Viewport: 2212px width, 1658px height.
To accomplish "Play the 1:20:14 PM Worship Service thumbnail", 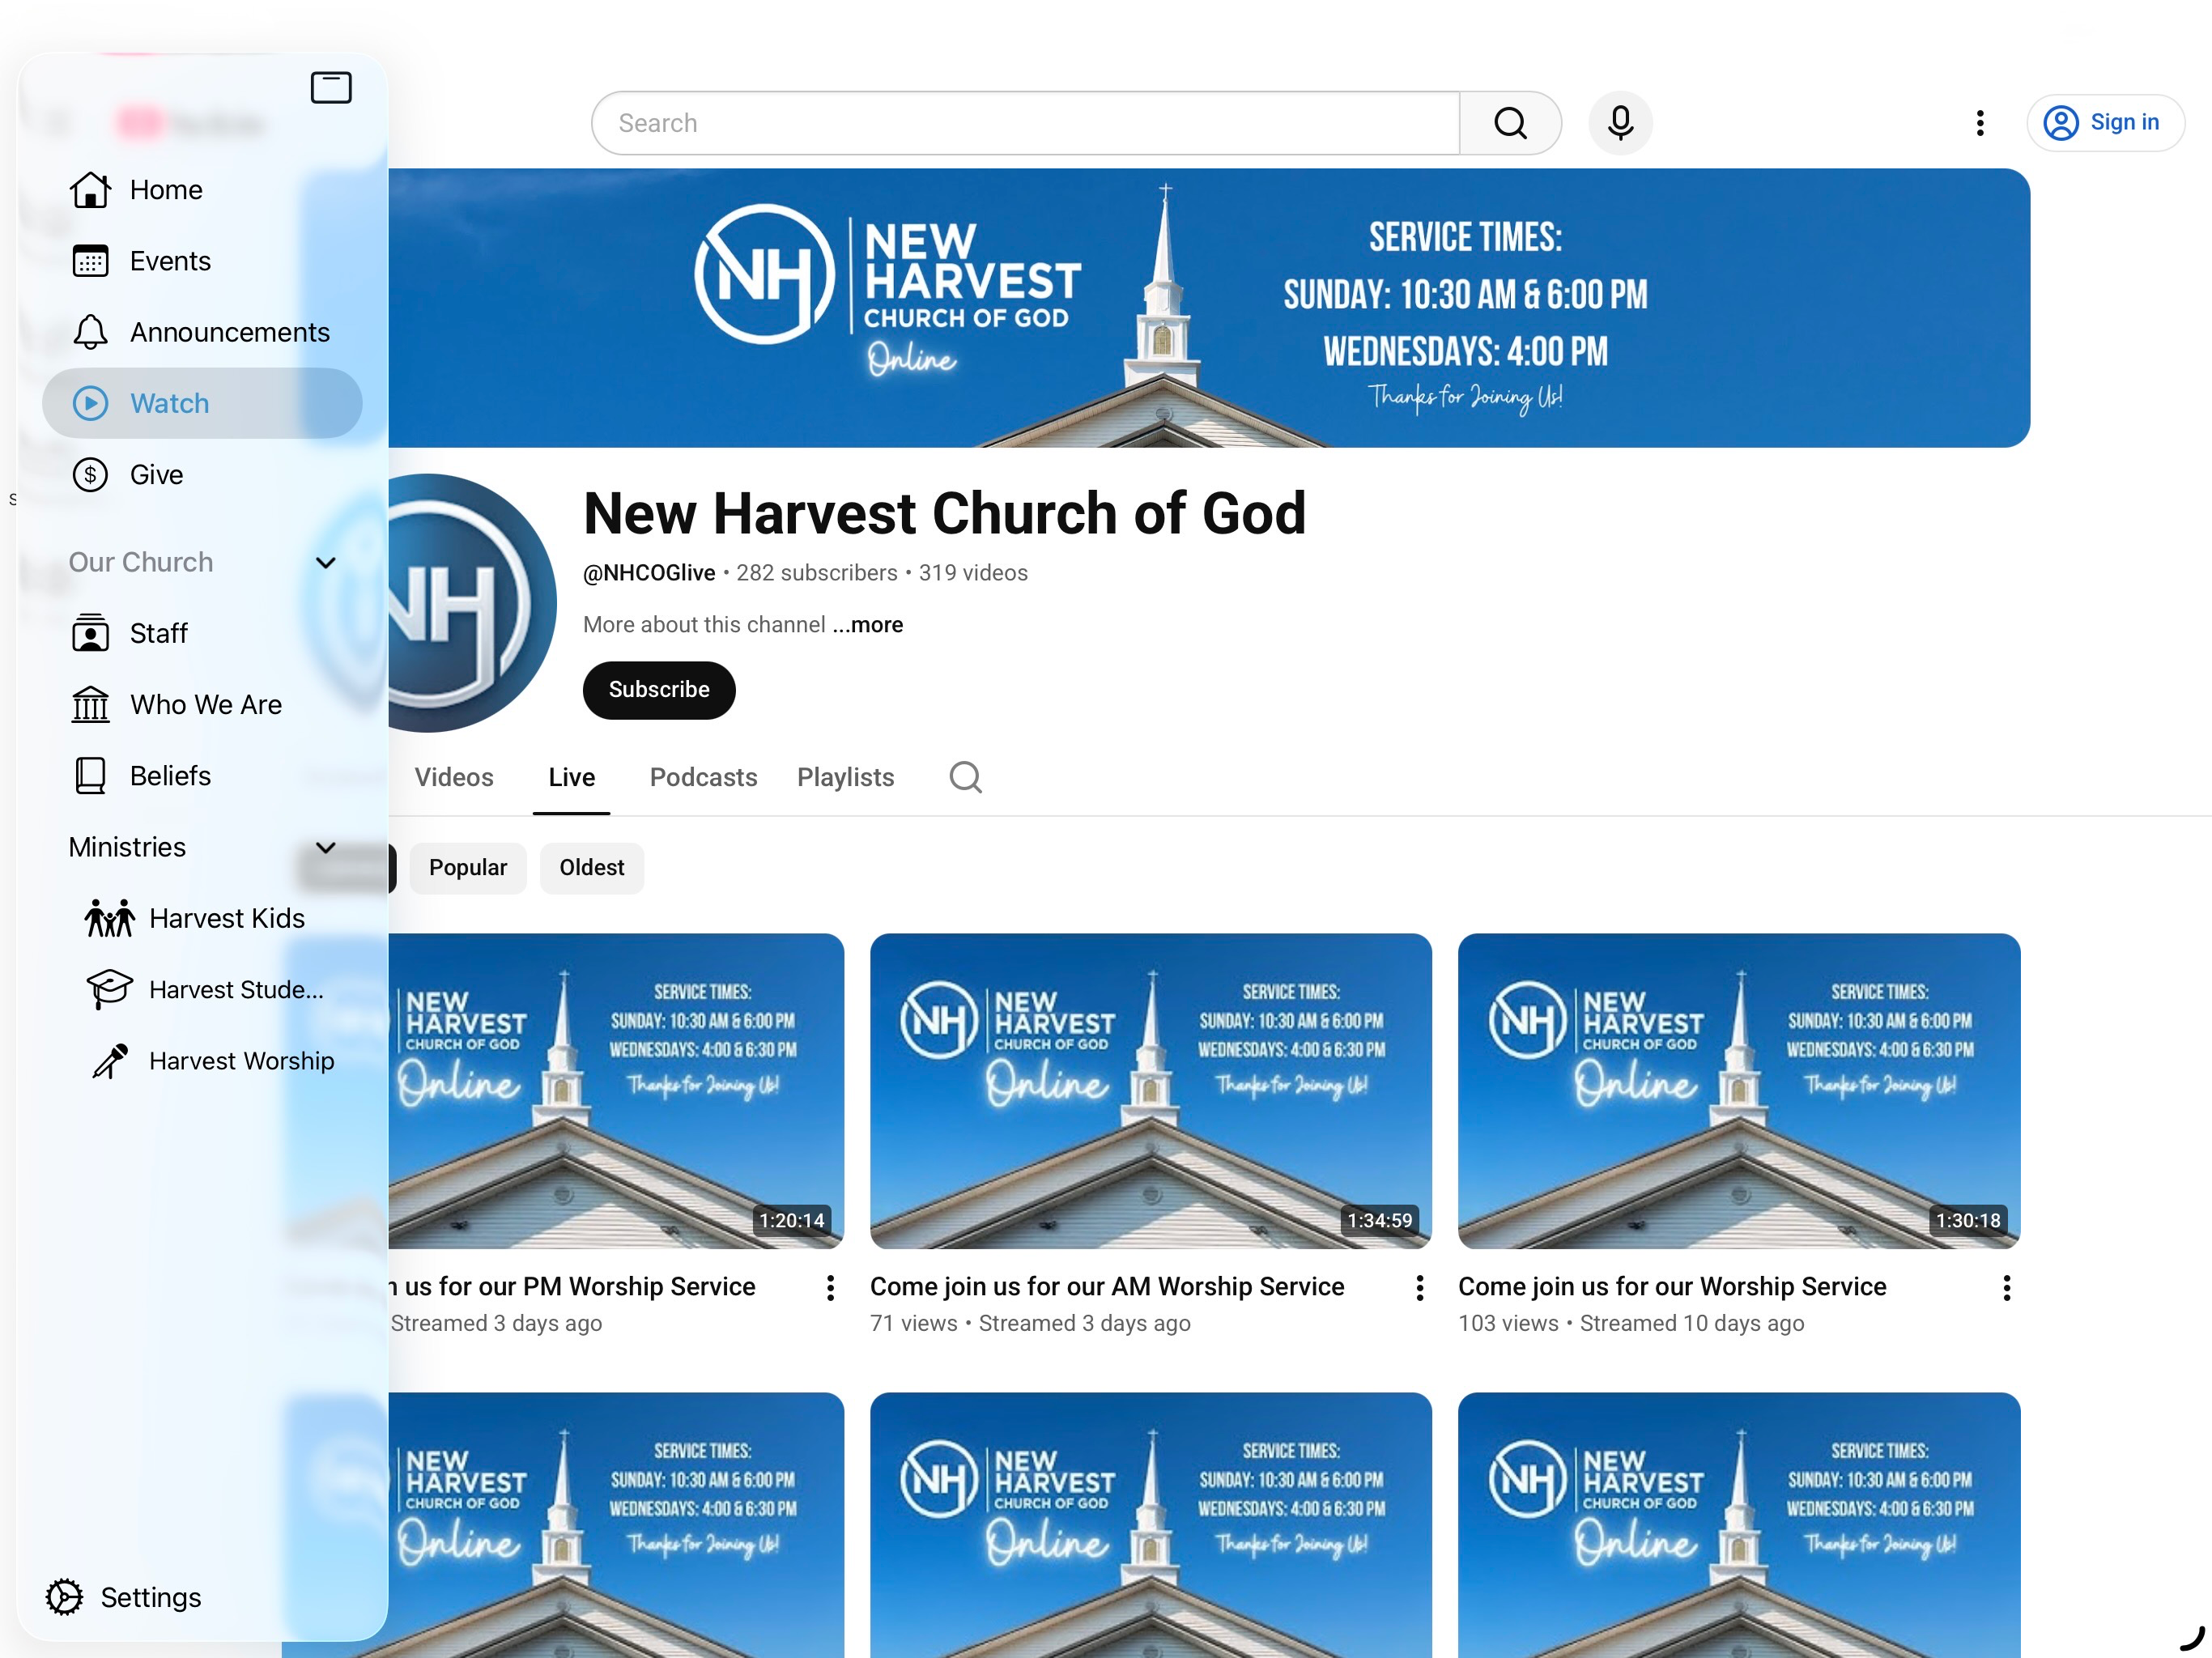I will coord(615,1091).
